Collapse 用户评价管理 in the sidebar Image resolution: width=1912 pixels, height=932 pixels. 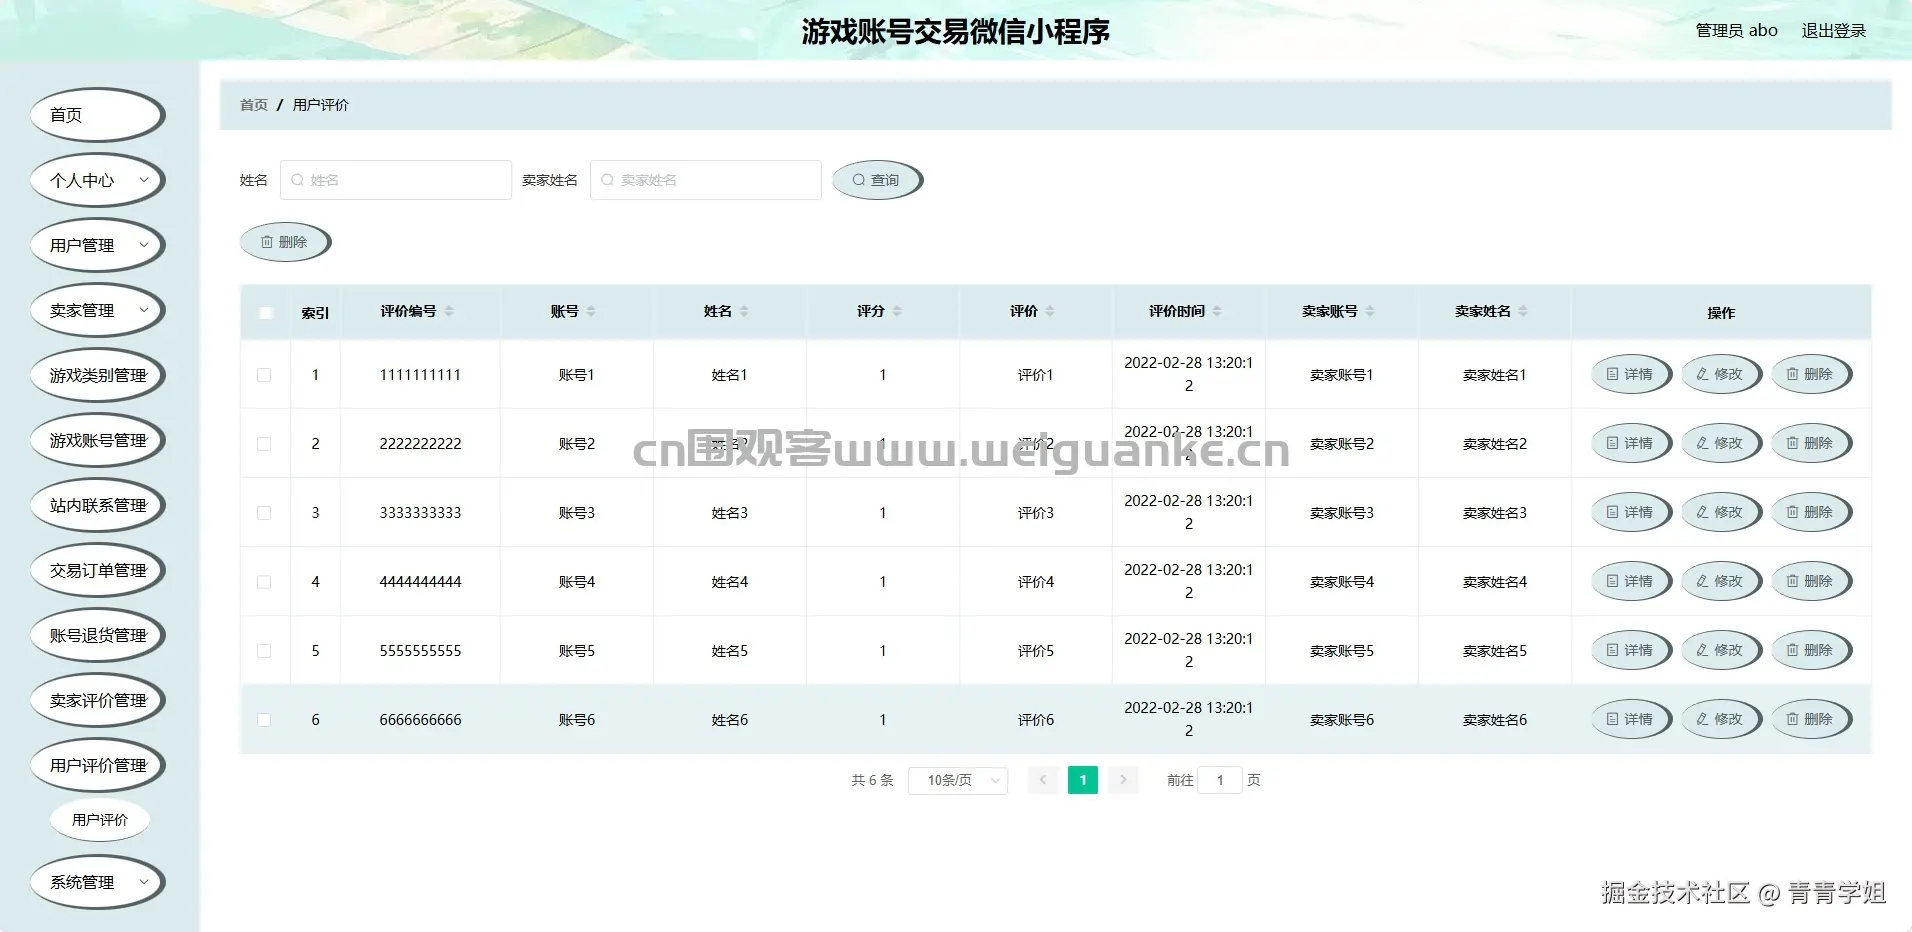coord(97,765)
